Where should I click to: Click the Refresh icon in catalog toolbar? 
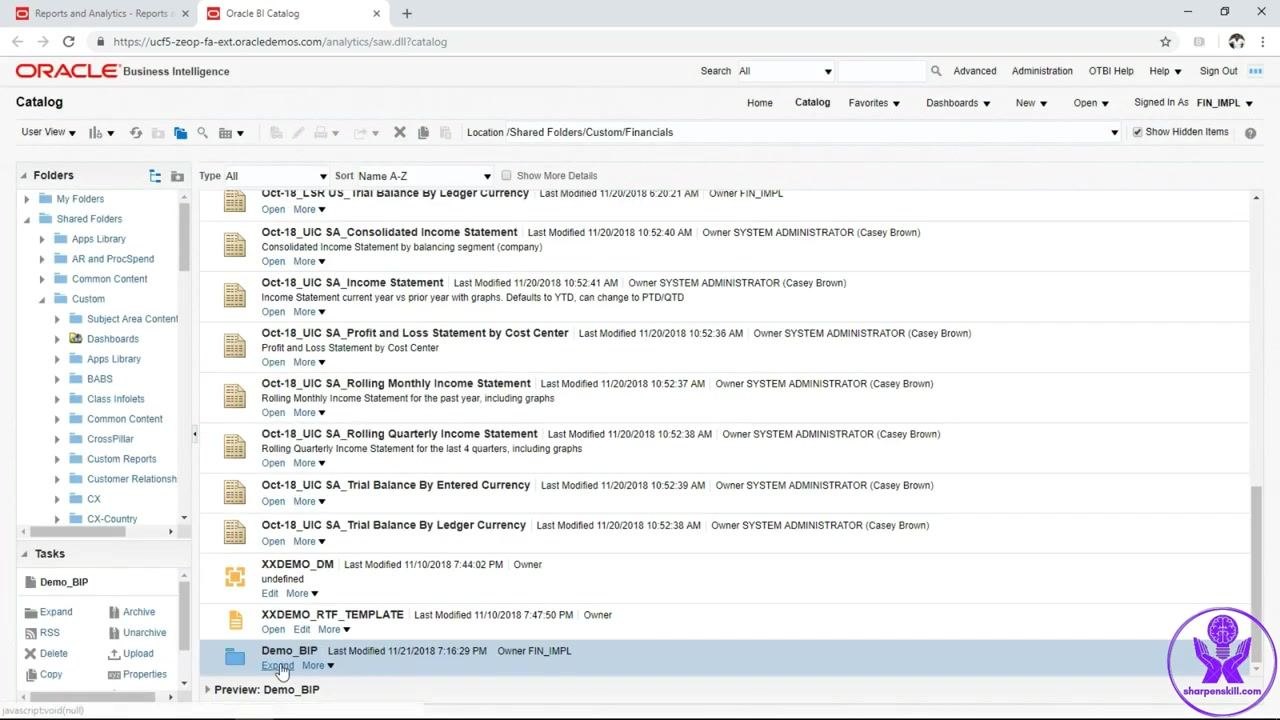click(136, 133)
